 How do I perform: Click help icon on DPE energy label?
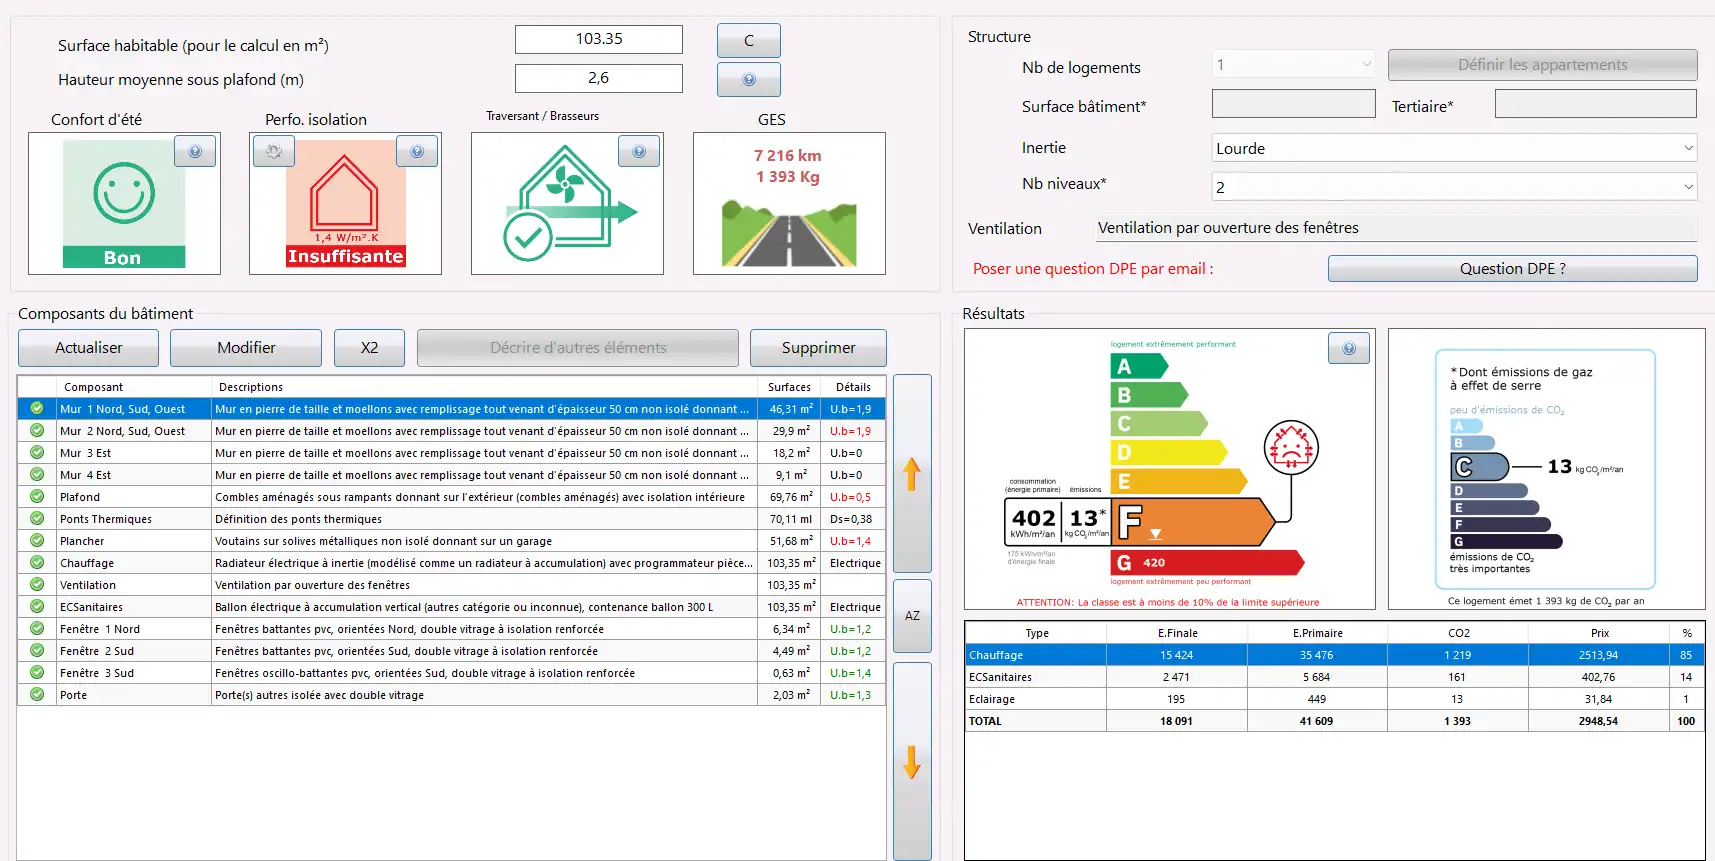tap(1349, 349)
